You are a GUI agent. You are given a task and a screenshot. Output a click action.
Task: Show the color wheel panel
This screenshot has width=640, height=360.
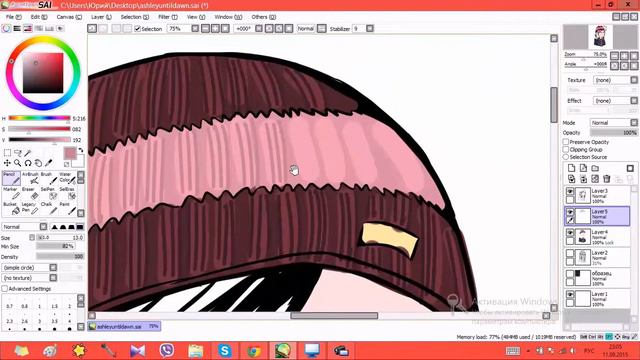tap(6, 29)
